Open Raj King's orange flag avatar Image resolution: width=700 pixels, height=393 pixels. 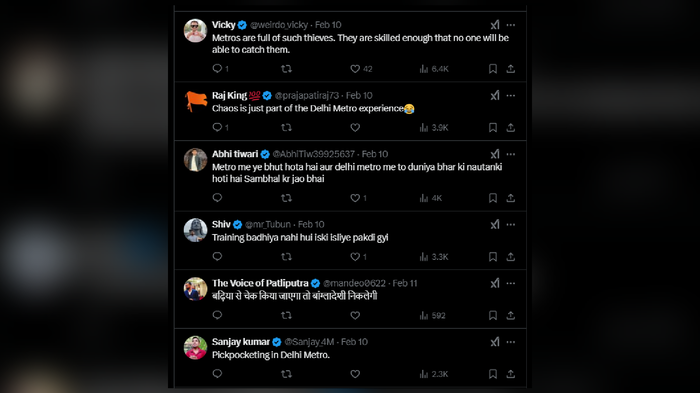tap(196, 101)
